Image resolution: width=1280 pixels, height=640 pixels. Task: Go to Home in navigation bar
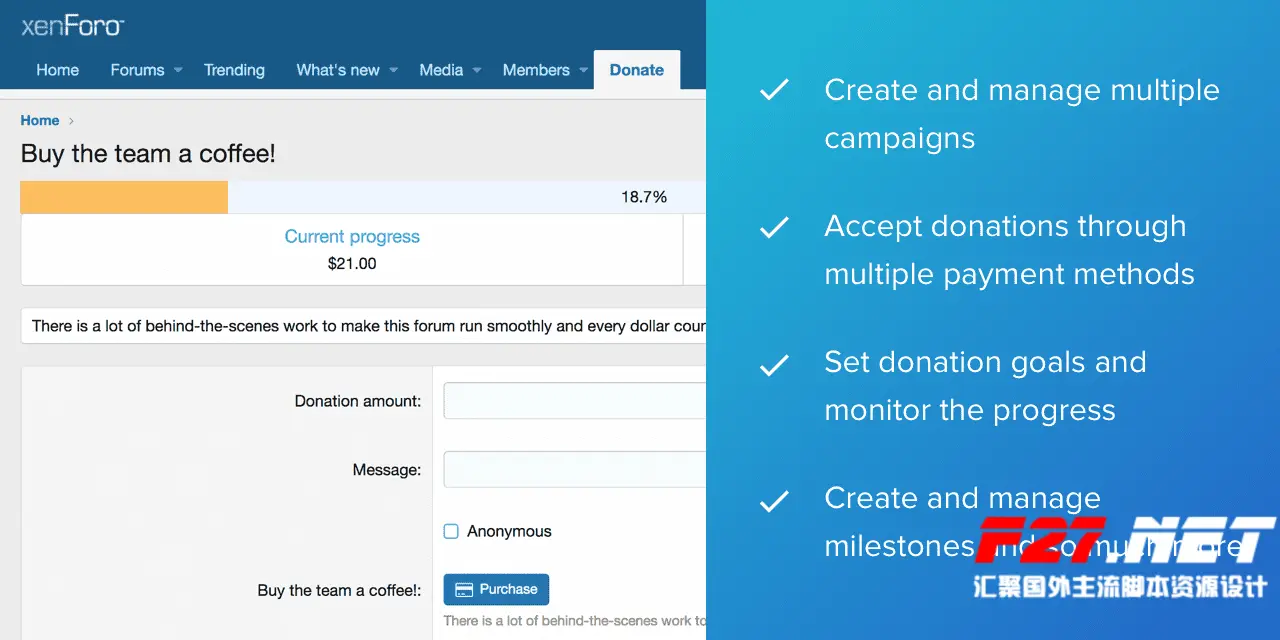tap(57, 70)
